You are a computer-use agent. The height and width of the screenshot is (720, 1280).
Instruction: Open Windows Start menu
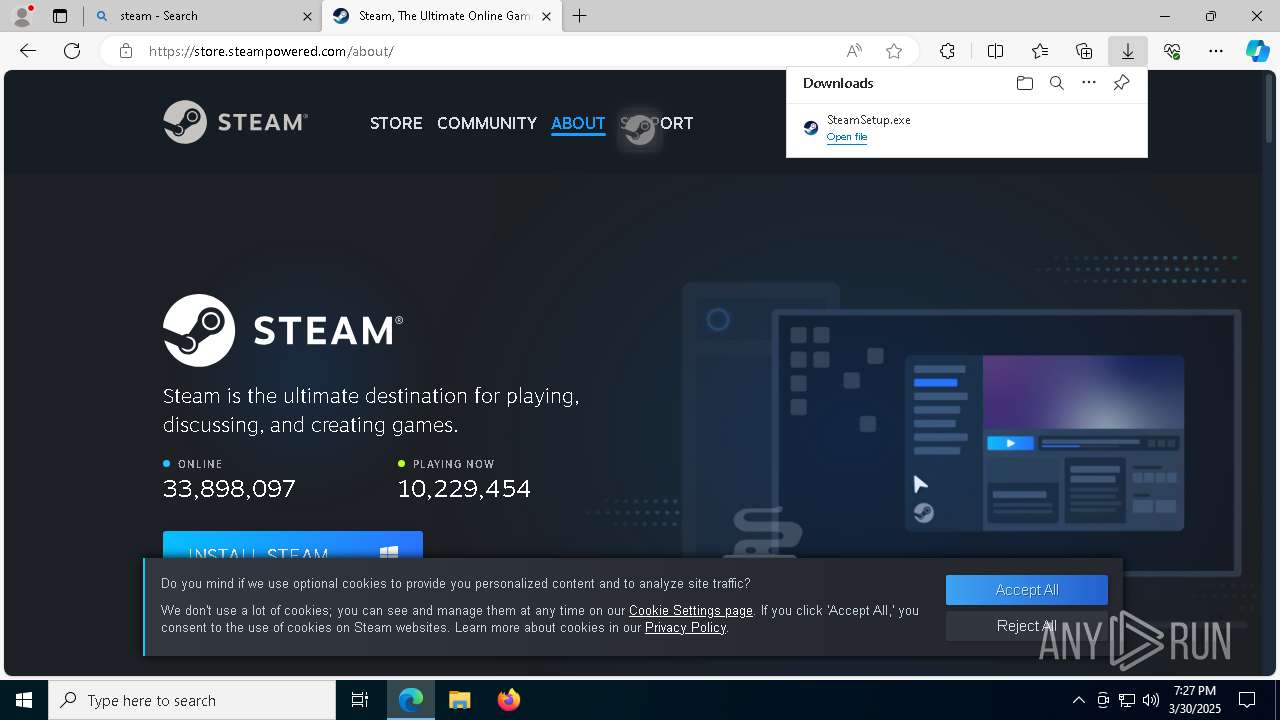24,700
